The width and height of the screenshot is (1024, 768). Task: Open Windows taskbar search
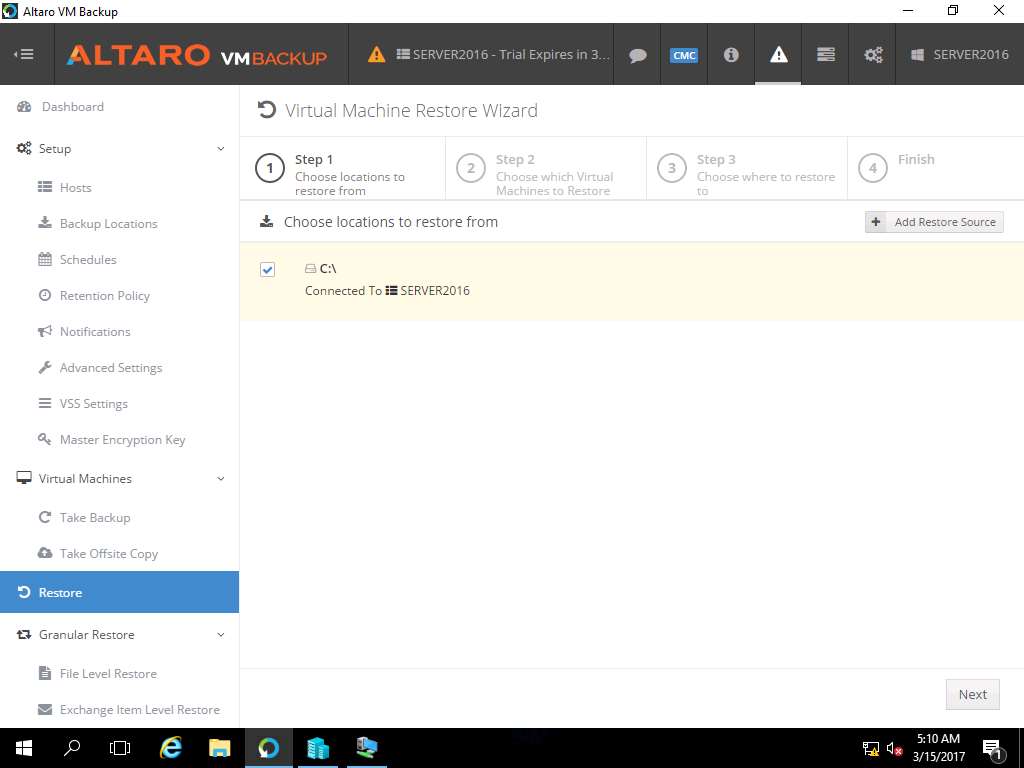pos(72,748)
